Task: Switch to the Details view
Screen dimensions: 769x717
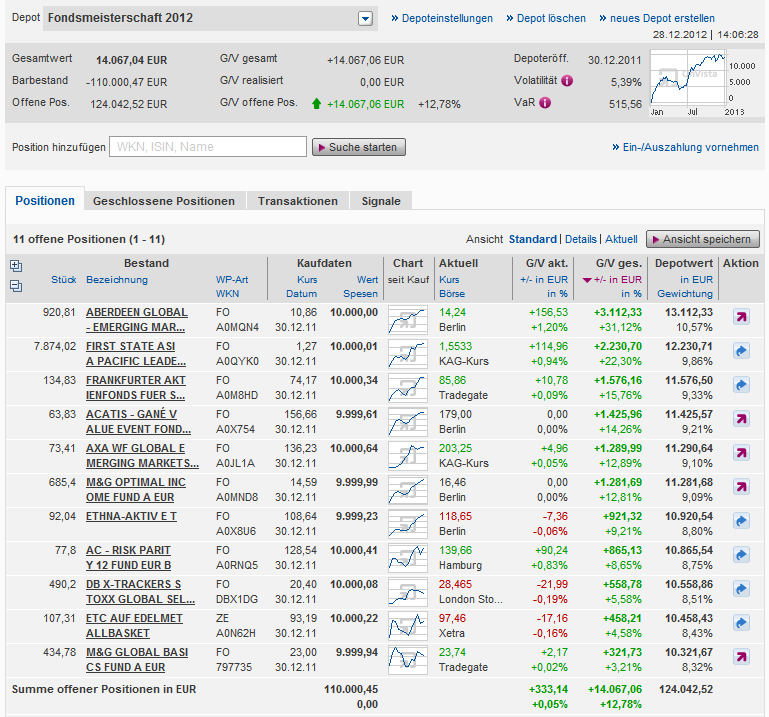Action: coord(580,239)
